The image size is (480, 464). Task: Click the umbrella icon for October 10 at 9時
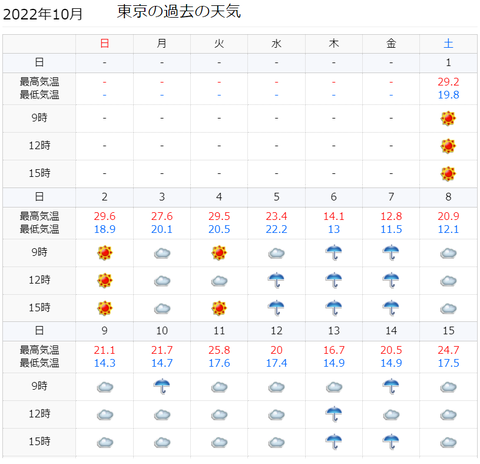(x=162, y=386)
